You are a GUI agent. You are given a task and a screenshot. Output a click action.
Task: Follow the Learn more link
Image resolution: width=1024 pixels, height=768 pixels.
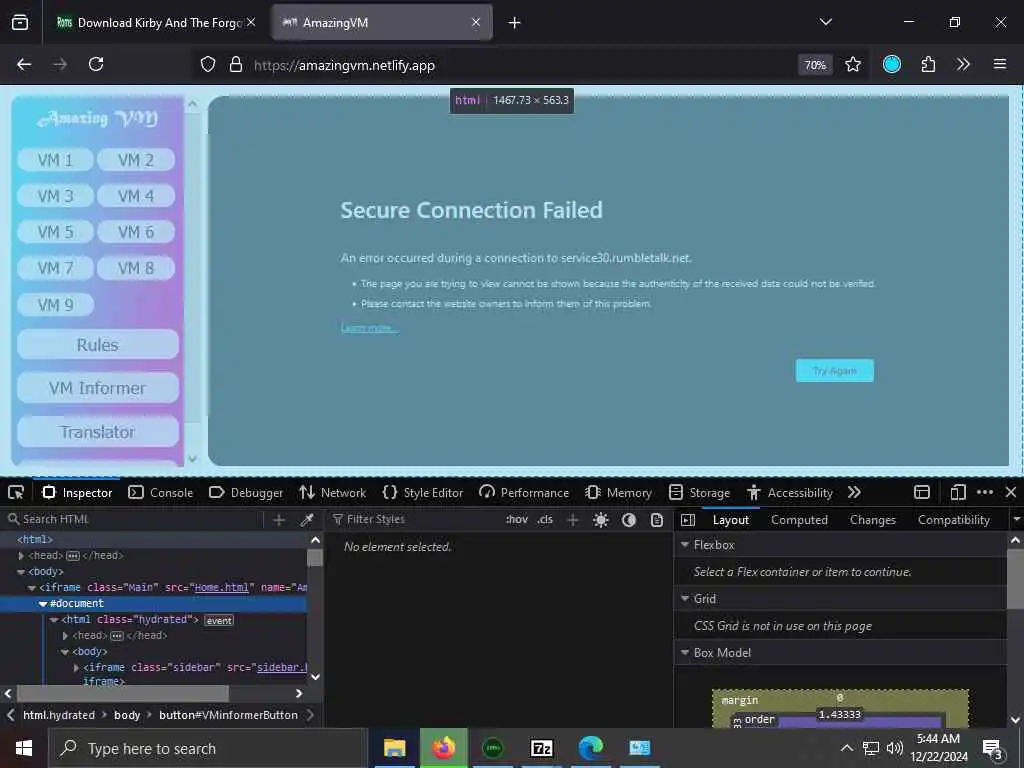click(370, 328)
